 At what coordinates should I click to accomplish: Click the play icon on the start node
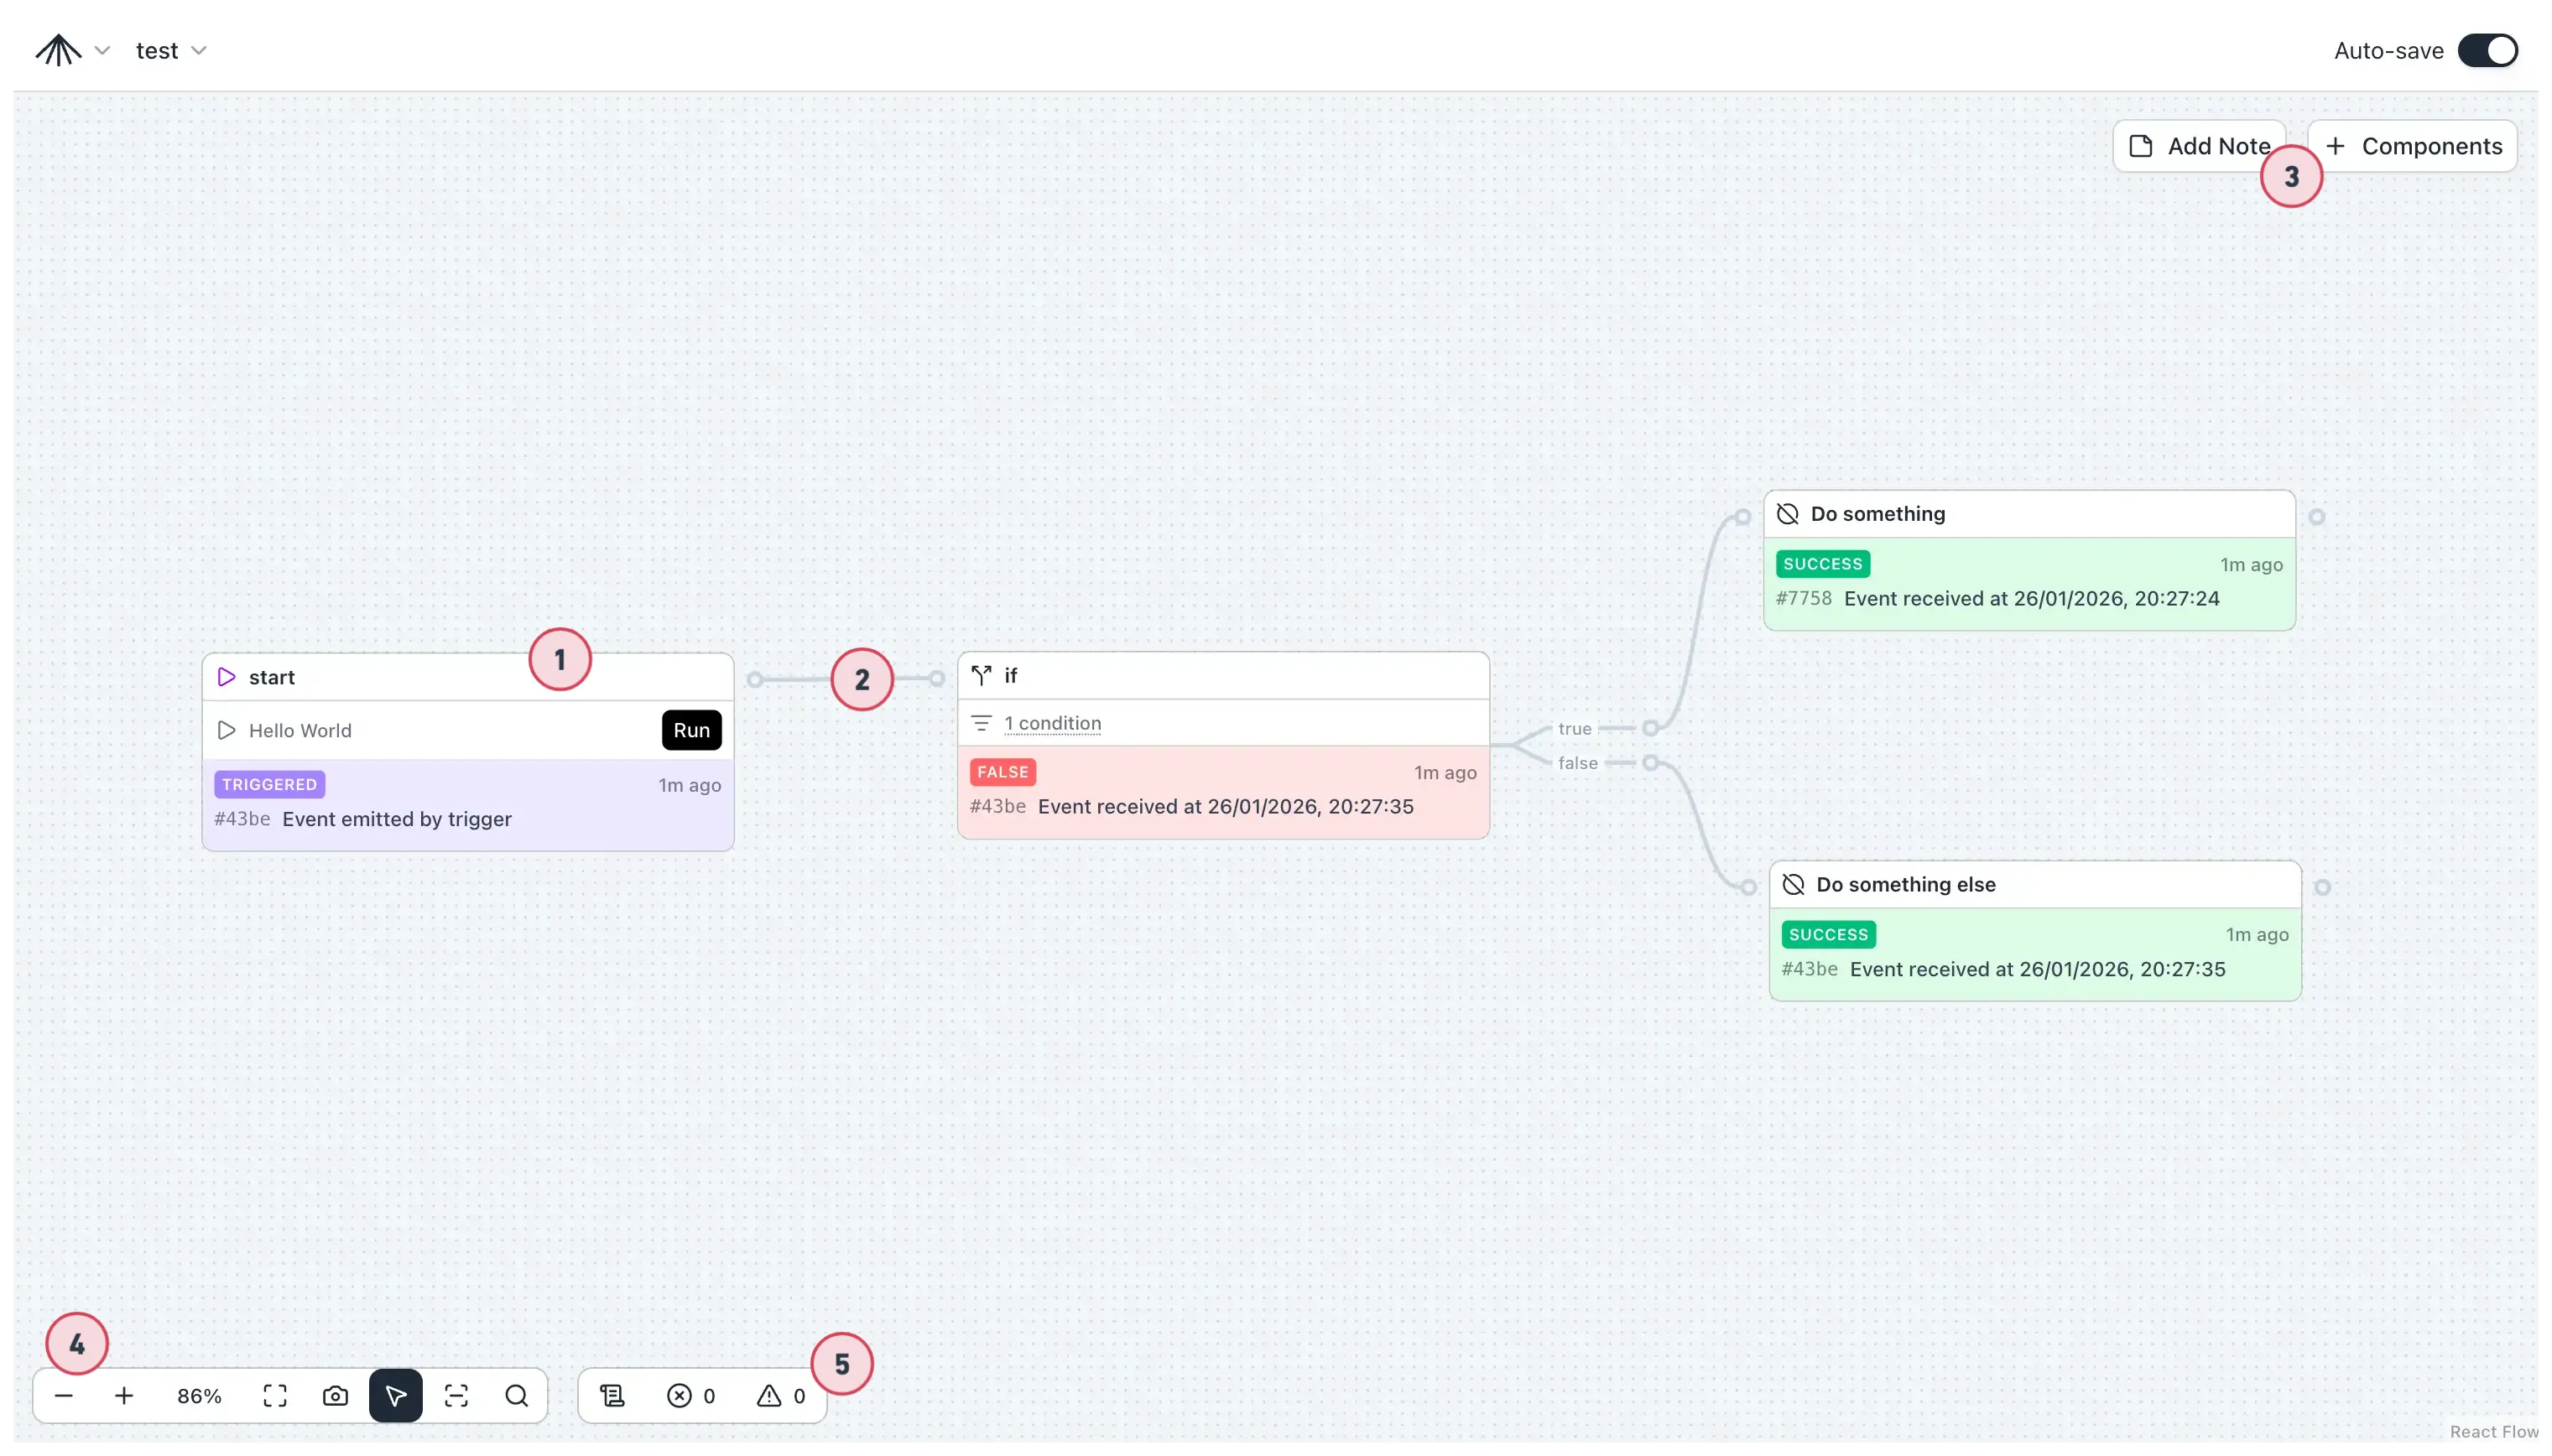[225, 676]
